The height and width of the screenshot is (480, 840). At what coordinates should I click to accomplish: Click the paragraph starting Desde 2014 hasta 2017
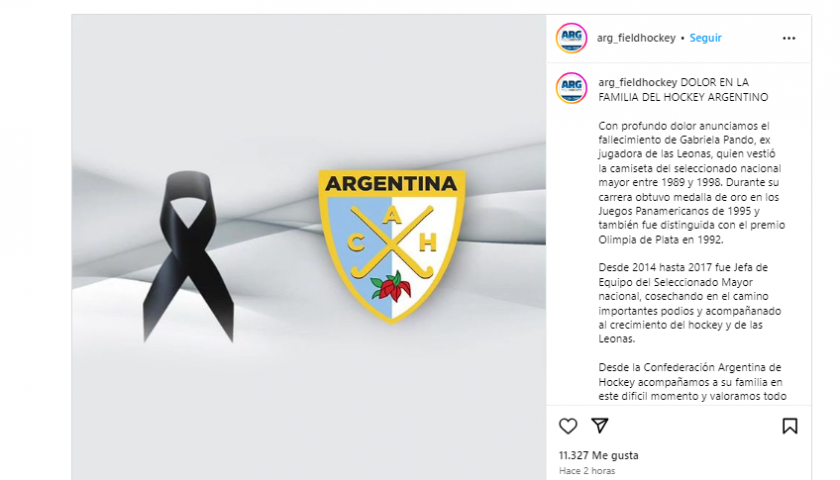click(x=689, y=303)
